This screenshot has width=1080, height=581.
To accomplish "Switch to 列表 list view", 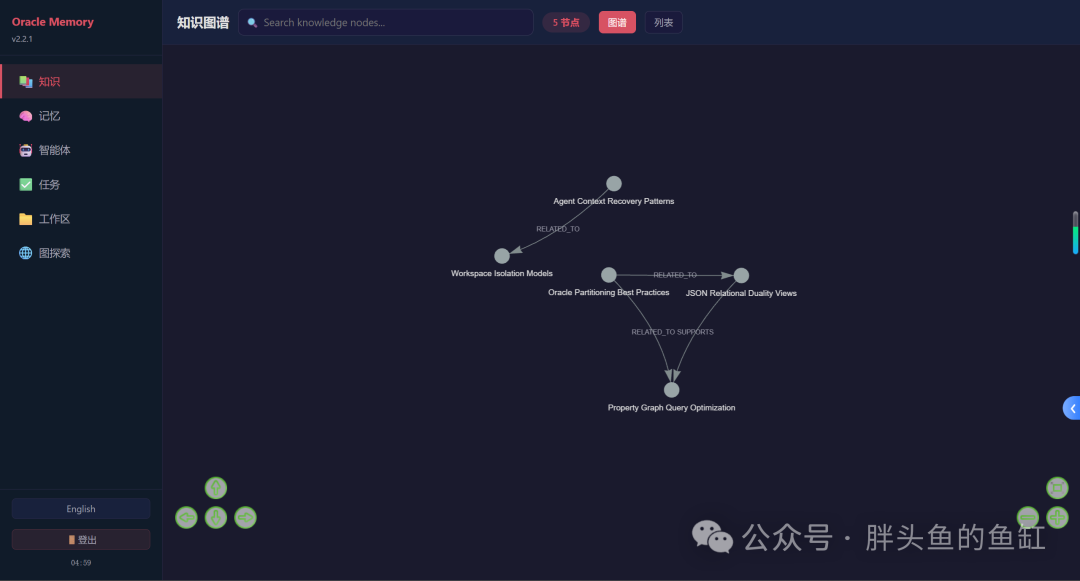I will [663, 23].
